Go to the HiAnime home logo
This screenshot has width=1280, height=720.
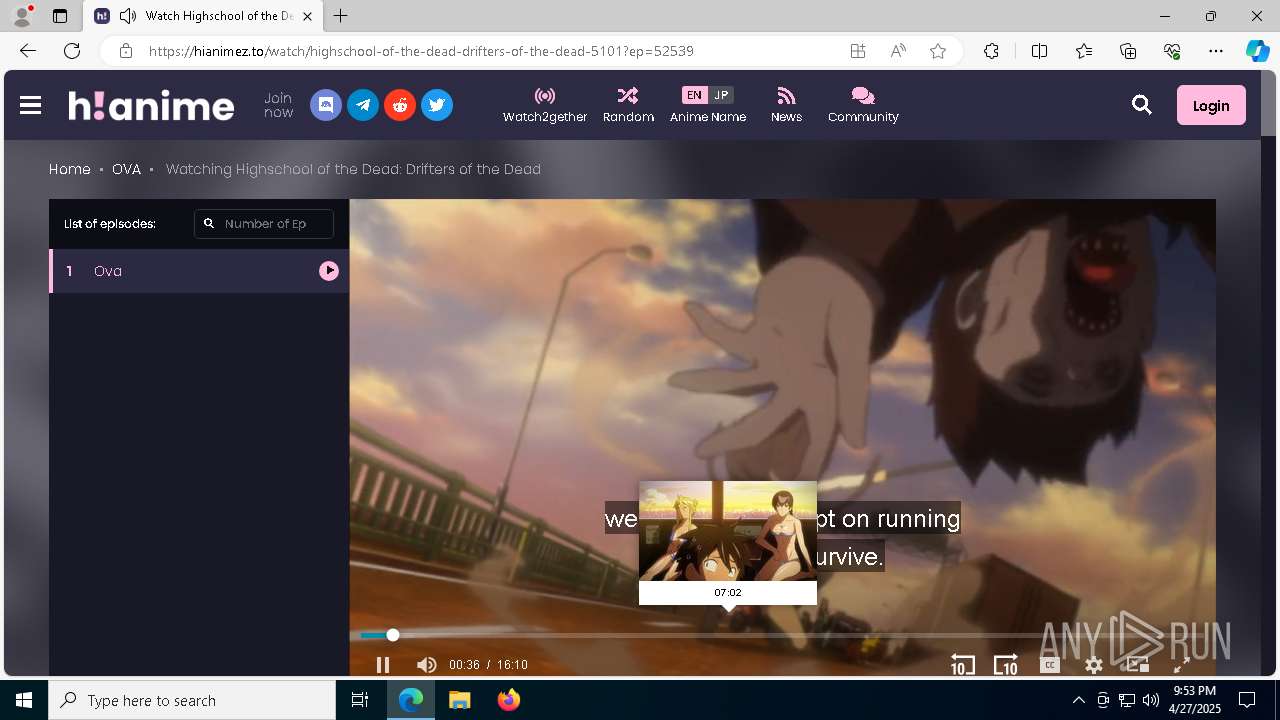click(x=151, y=105)
